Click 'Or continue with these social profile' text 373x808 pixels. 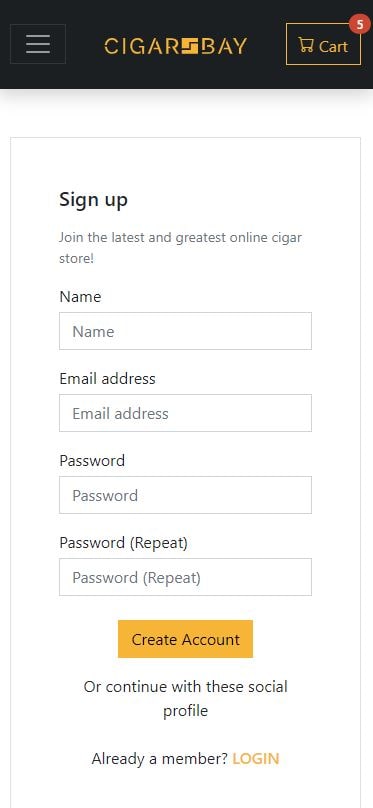(185, 699)
